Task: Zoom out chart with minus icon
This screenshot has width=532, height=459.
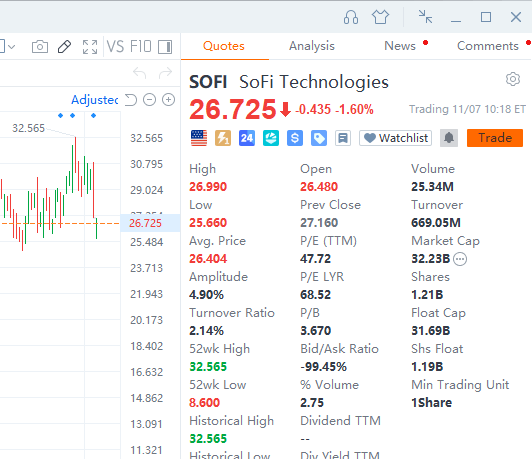Action: coord(149,100)
